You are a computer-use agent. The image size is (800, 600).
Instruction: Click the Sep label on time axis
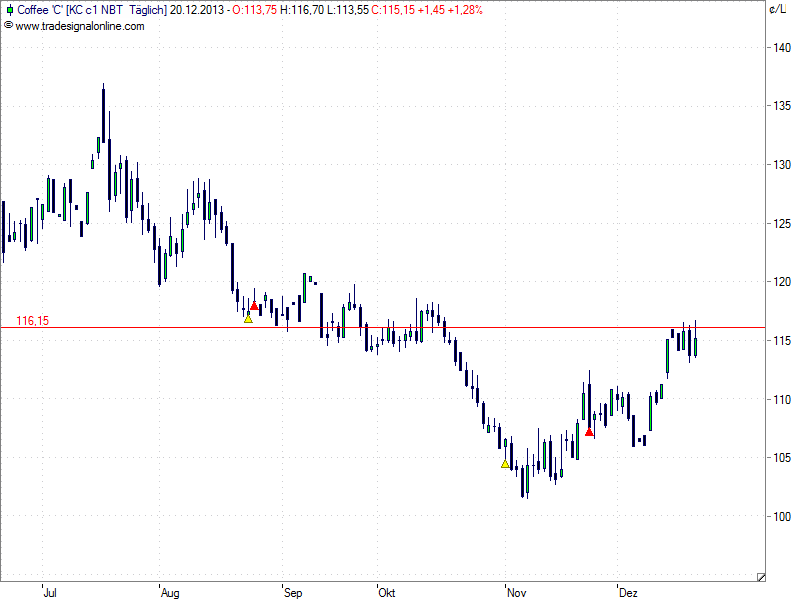coord(293,593)
